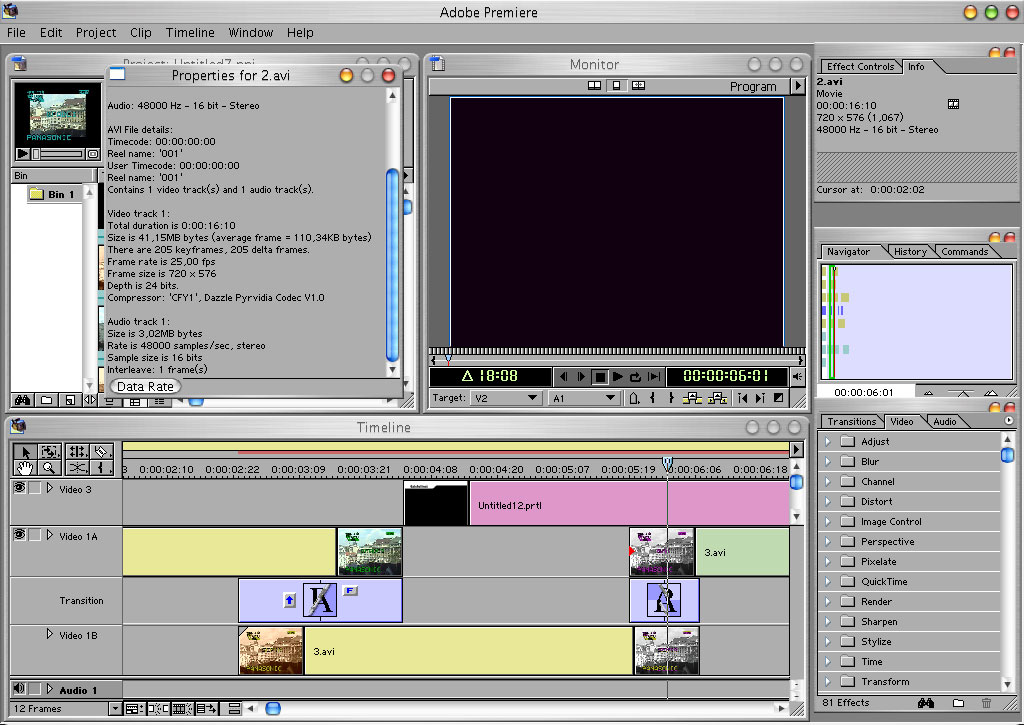The image size is (1024, 725).
Task: Toggle the lock box for Video 1A track
Action: tap(35, 534)
